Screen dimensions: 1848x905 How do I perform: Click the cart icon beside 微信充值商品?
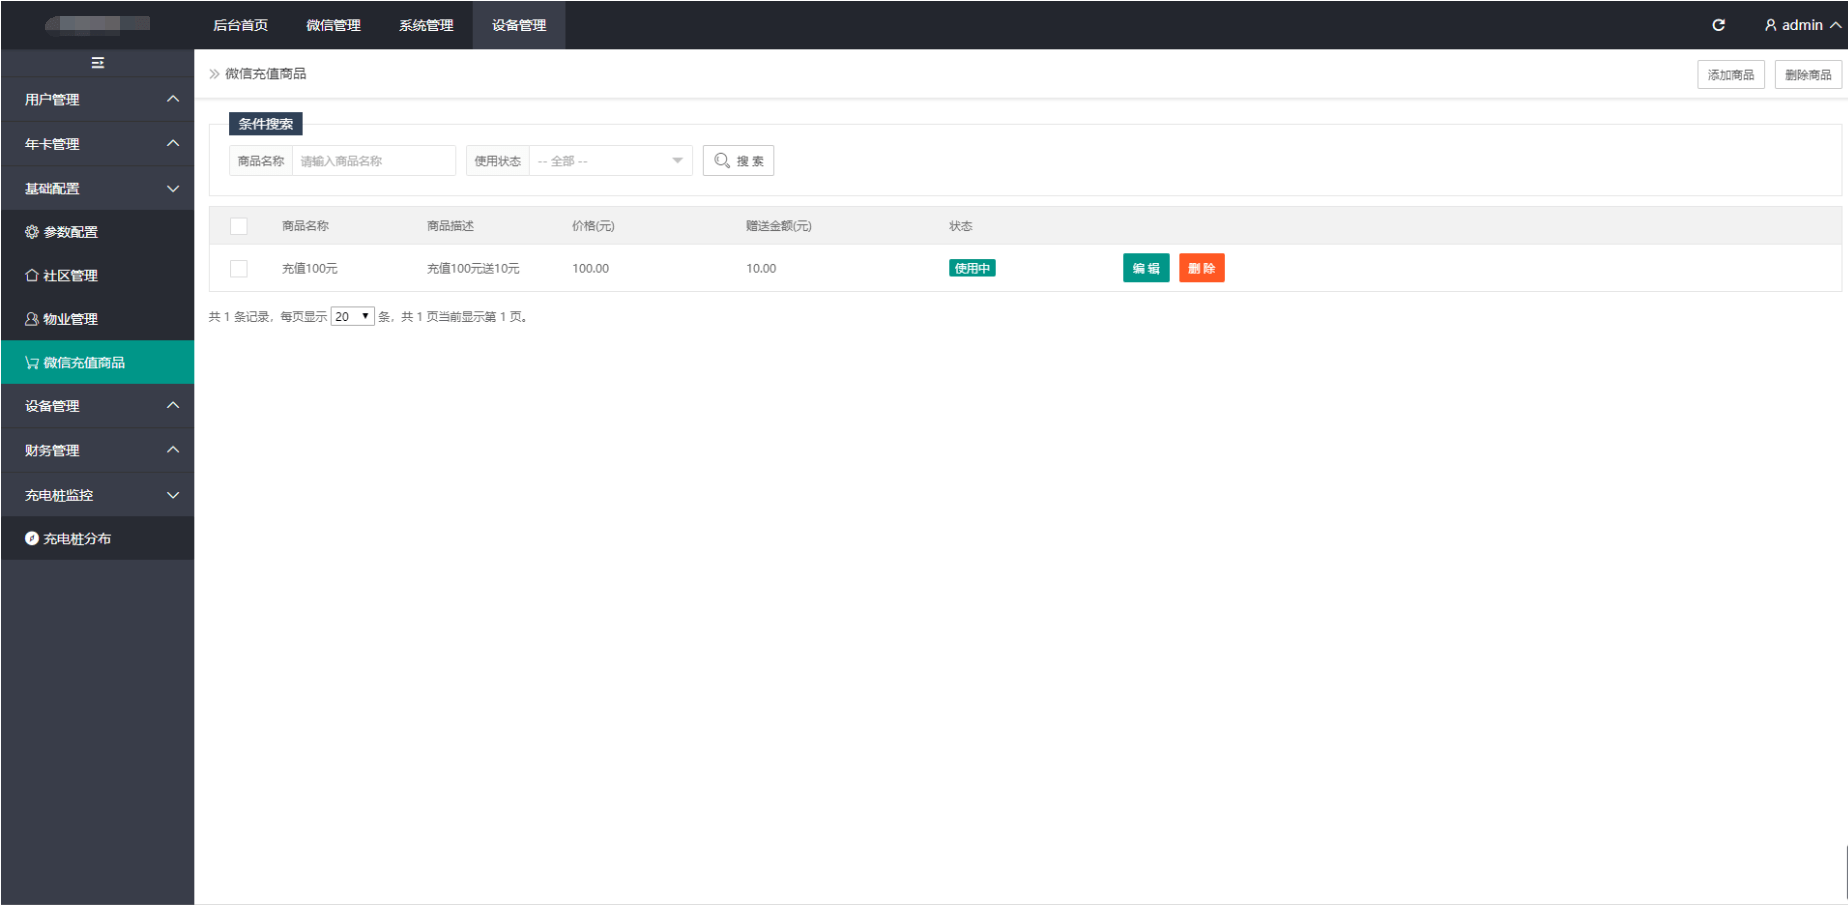(x=32, y=363)
